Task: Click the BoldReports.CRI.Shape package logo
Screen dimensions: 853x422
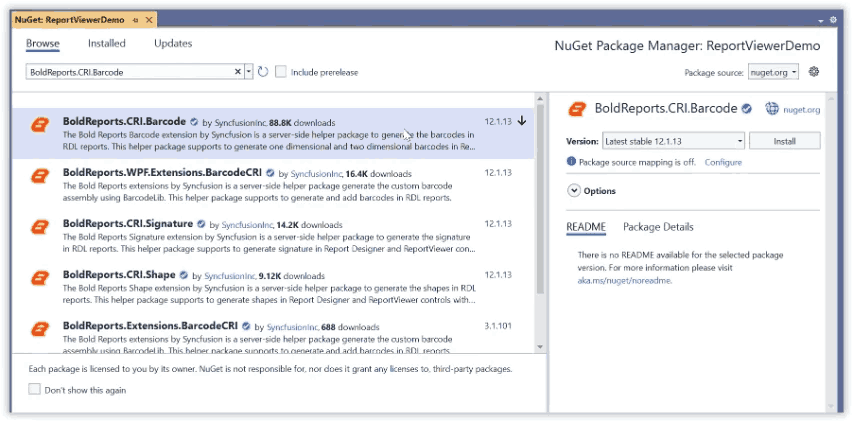Action: click(40, 277)
